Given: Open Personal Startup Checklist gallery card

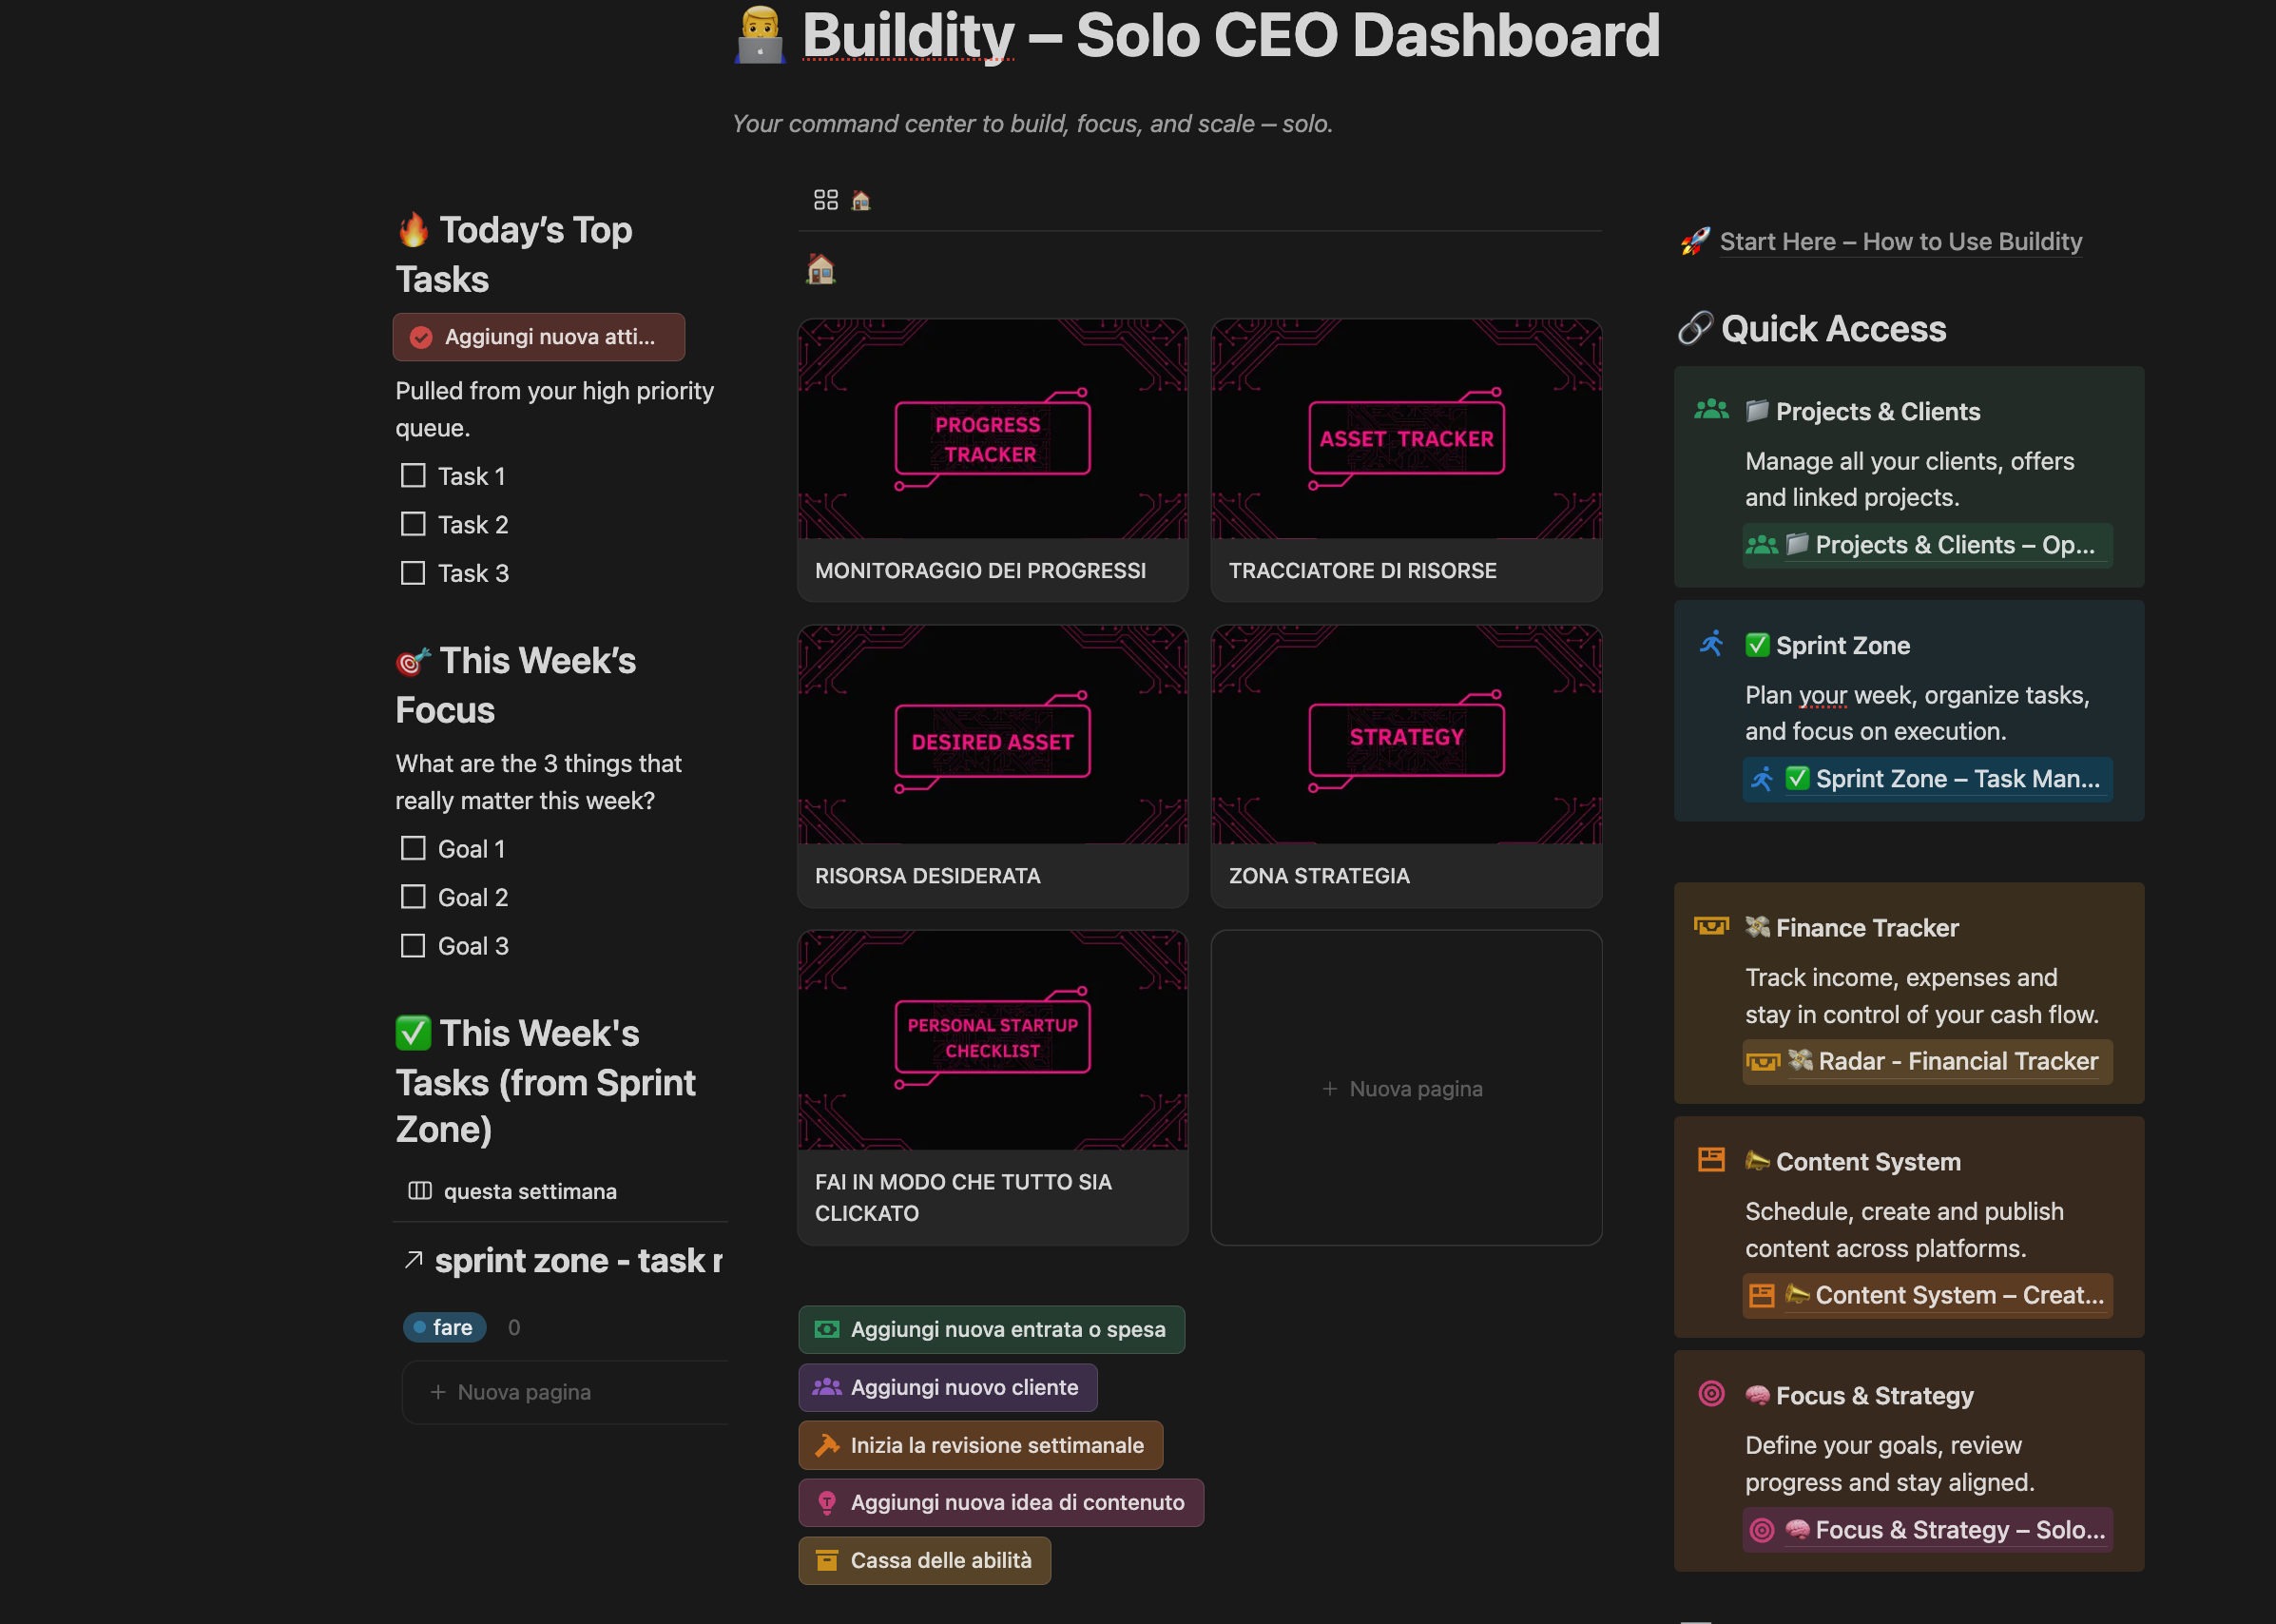Looking at the screenshot, I should [x=992, y=1088].
